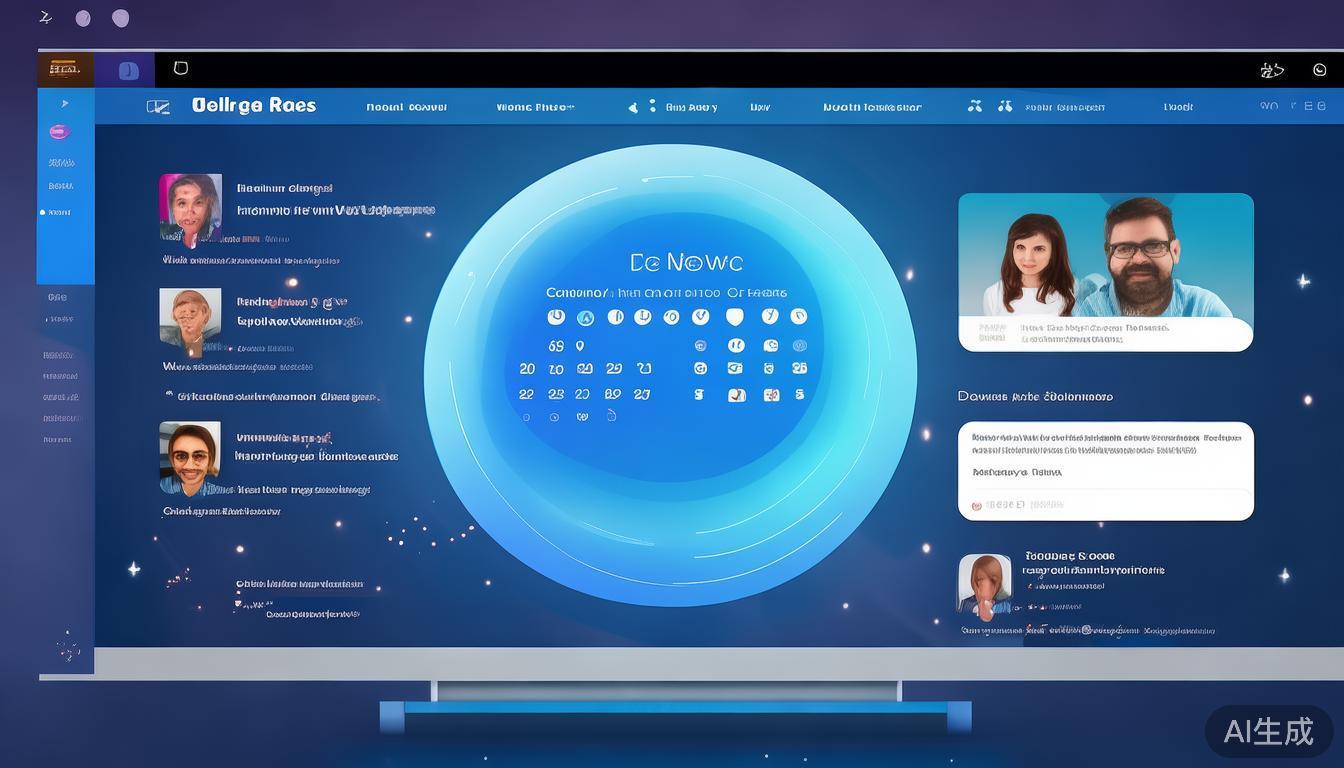Click the logo icon beside Oellrga Raes title
This screenshot has width=1344, height=768.
pyautogui.click(x=158, y=107)
